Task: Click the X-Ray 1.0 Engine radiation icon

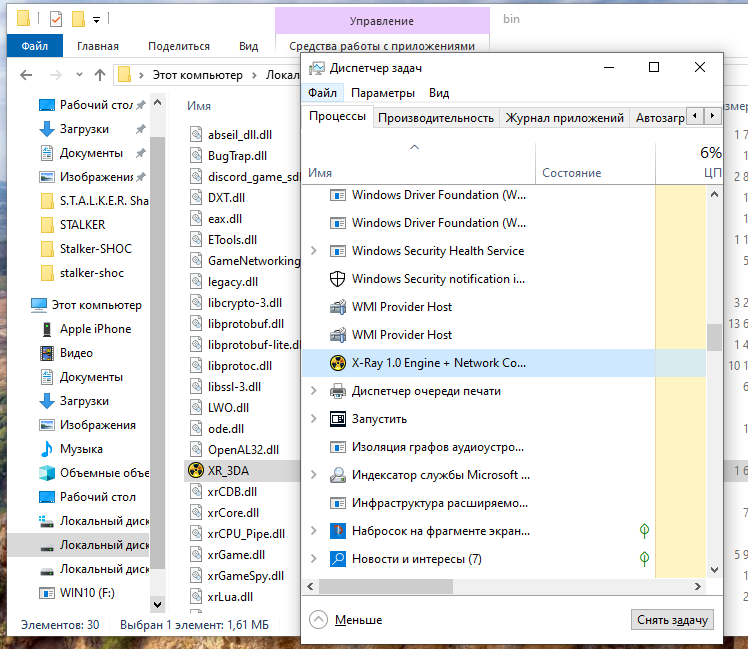Action: (337, 363)
